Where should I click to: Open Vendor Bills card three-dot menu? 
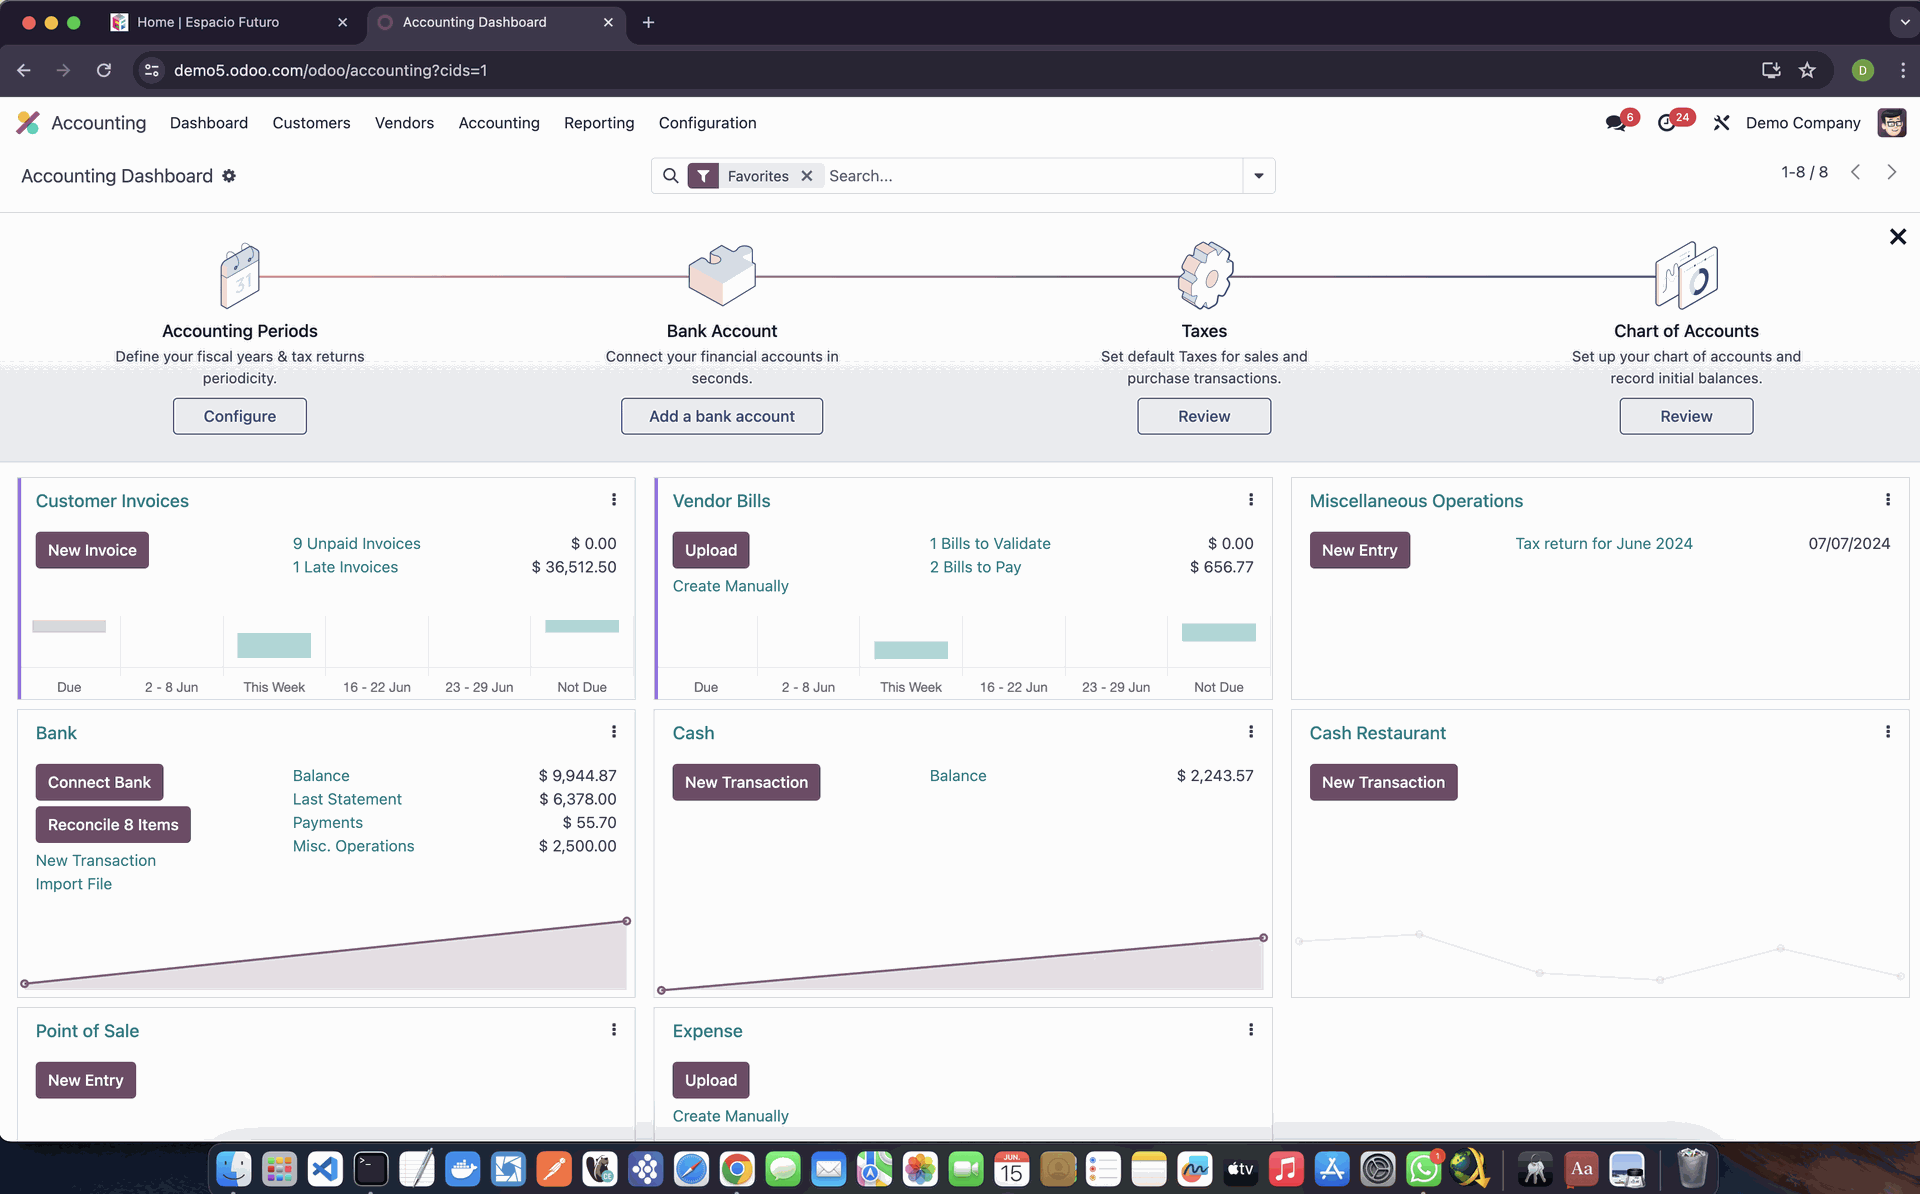tap(1251, 500)
